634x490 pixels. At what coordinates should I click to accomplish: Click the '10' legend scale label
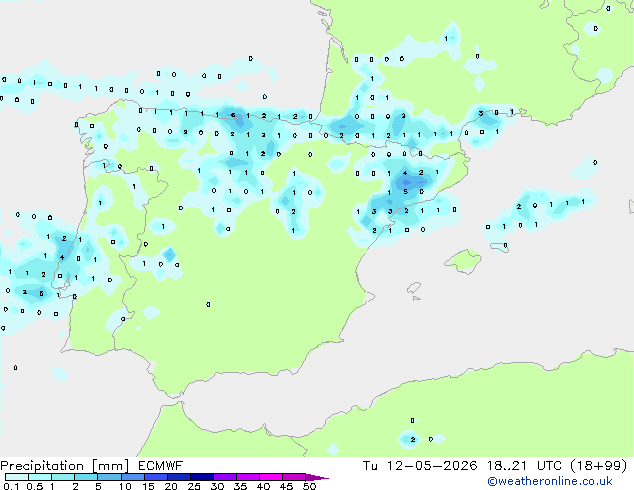(x=125, y=486)
